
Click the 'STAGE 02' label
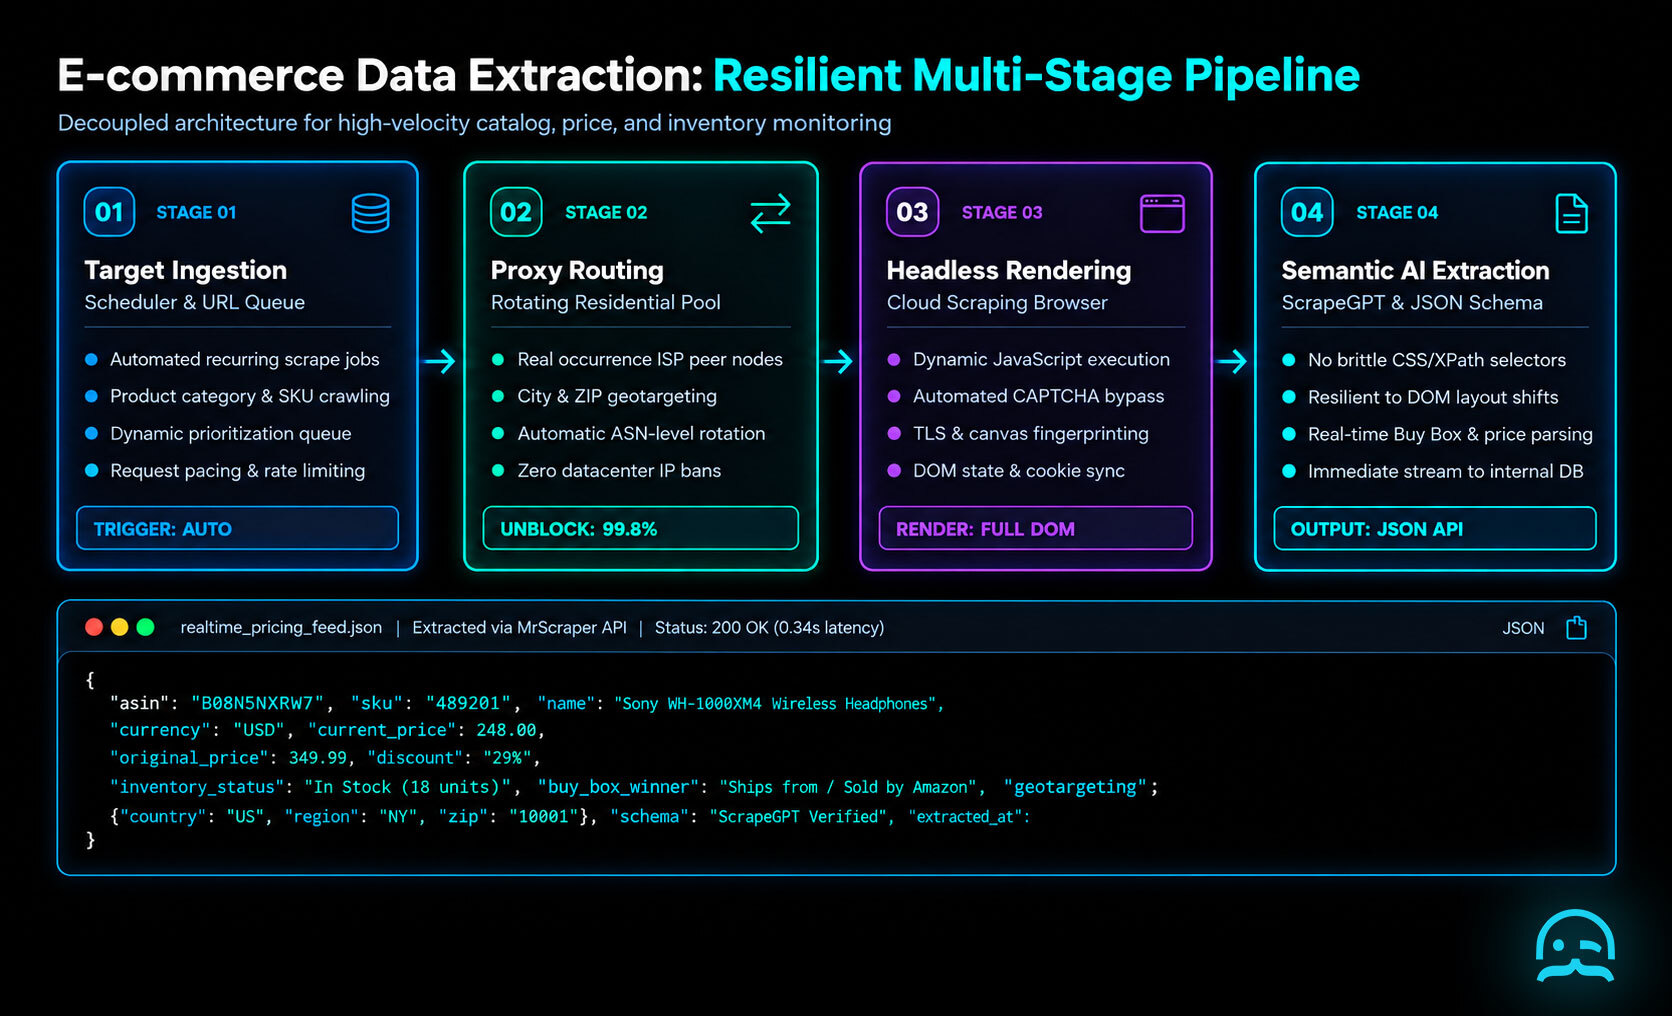[x=606, y=212]
